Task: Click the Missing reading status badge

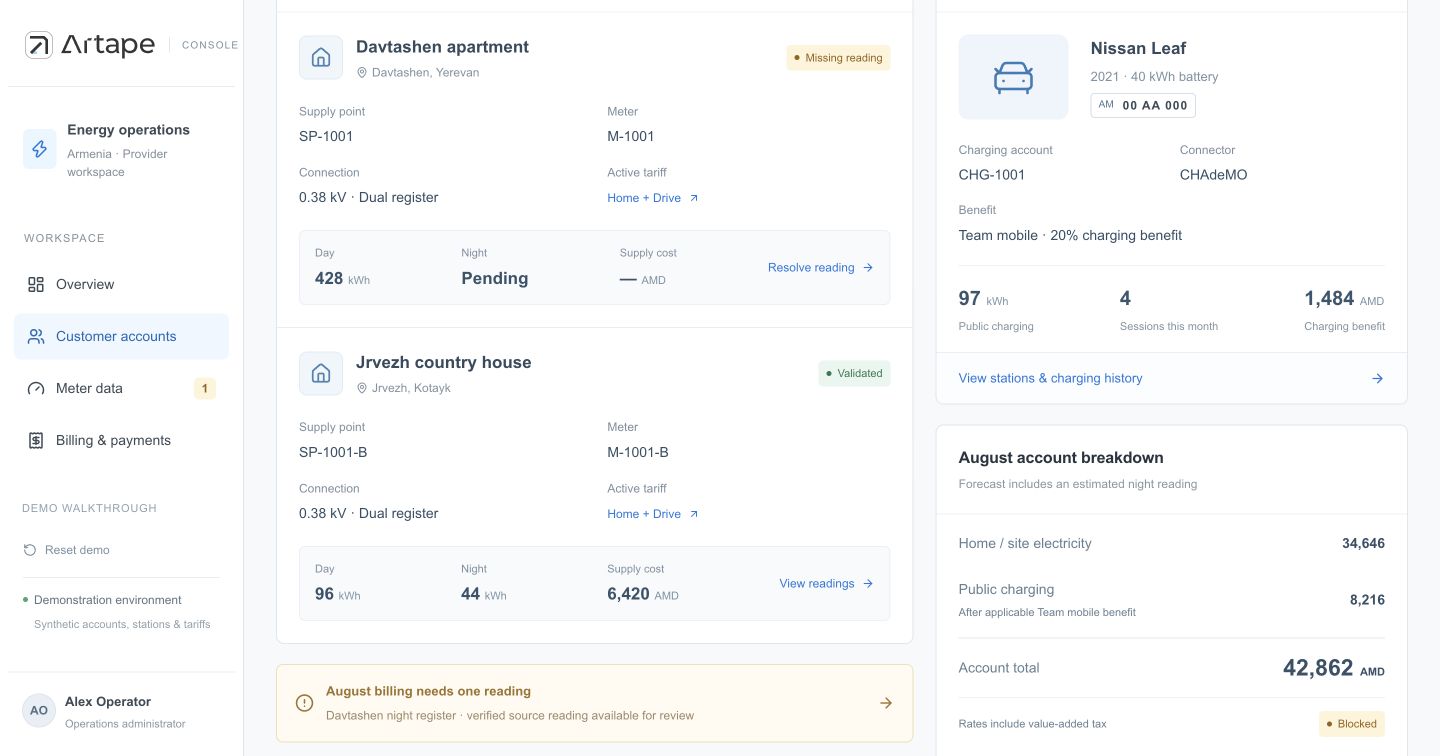Action: click(838, 58)
